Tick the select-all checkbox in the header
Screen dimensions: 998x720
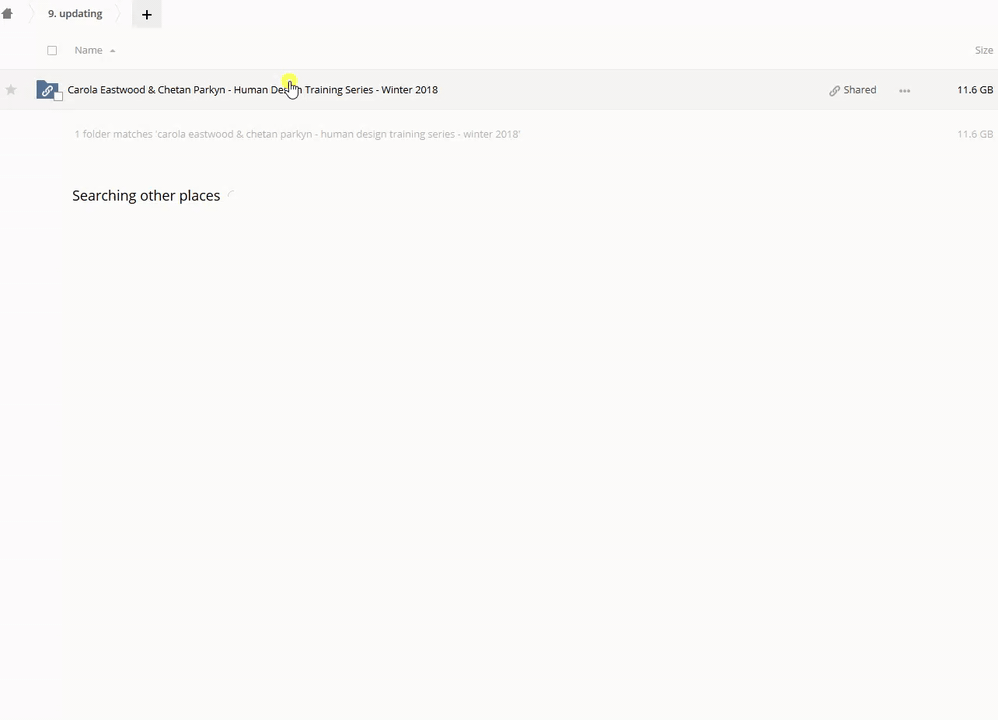(x=52, y=50)
